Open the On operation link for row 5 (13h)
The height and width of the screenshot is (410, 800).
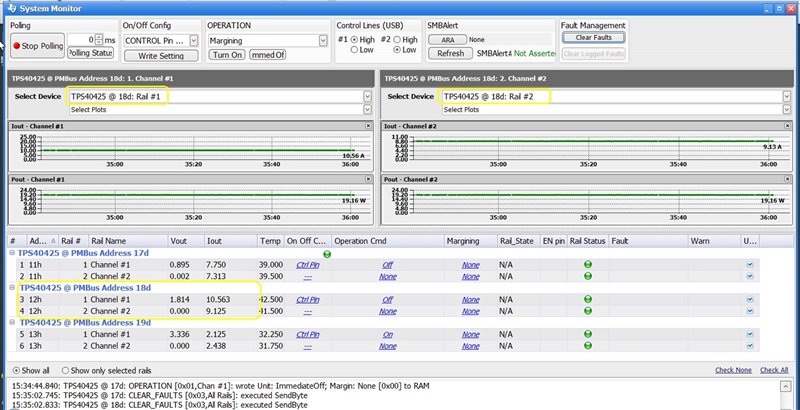click(x=388, y=334)
